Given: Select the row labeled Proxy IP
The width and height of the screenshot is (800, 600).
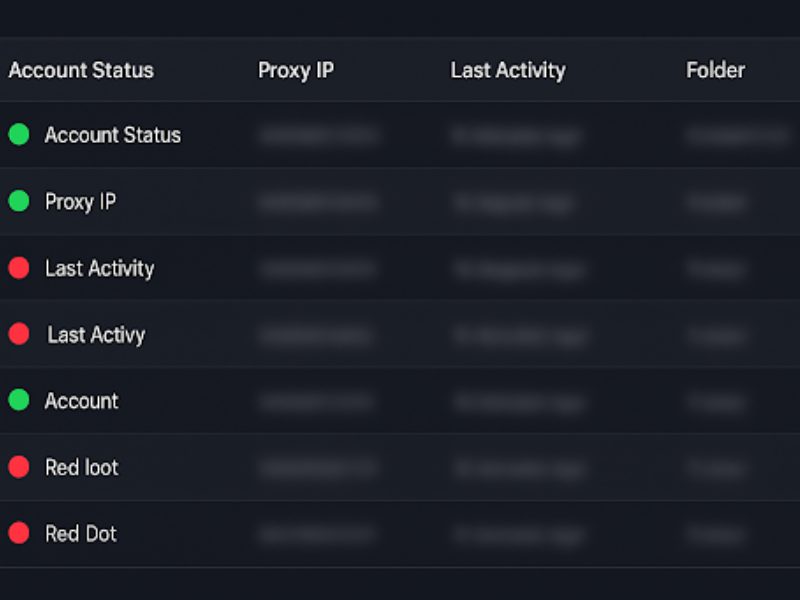Looking at the screenshot, I should pos(80,201).
